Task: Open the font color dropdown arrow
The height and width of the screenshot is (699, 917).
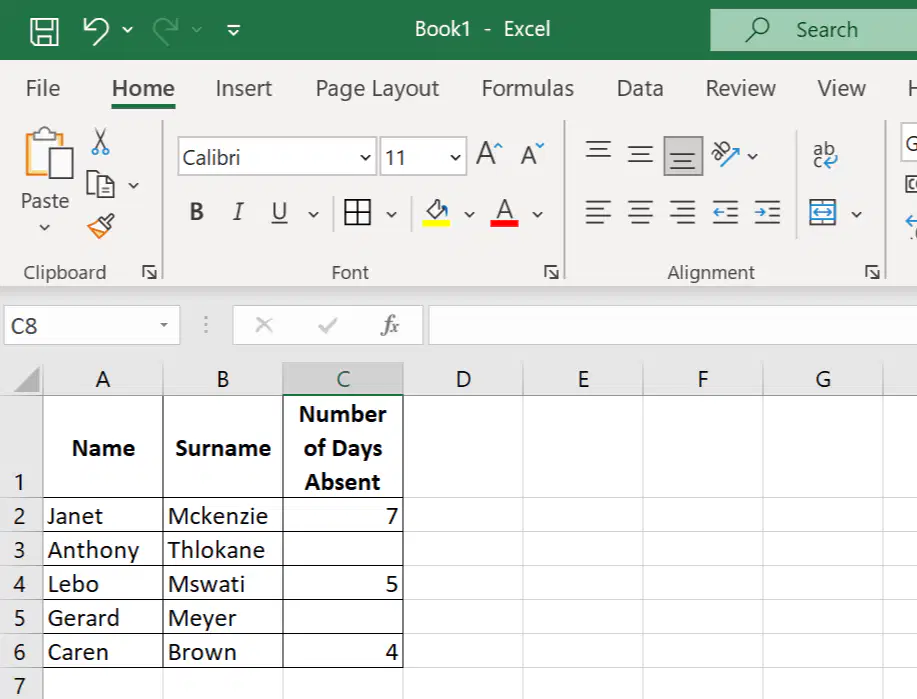Action: click(x=537, y=215)
